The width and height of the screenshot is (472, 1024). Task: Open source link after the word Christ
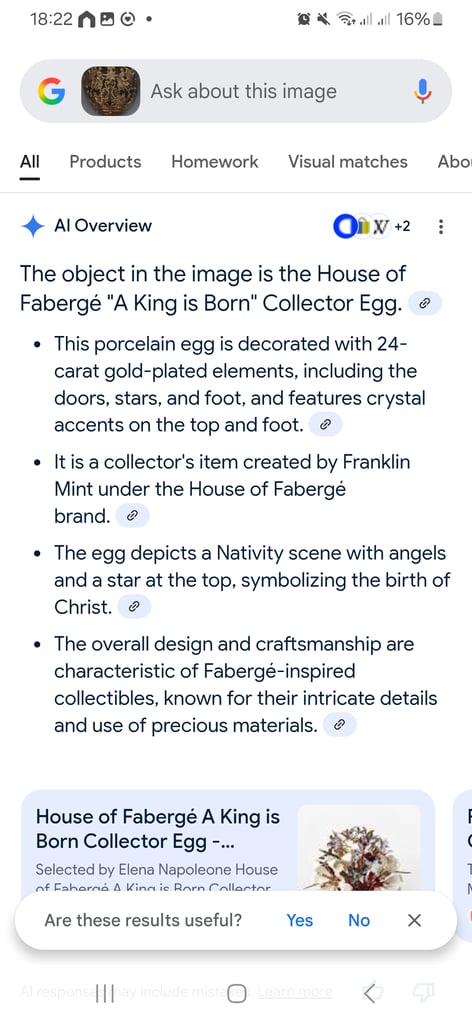click(134, 607)
